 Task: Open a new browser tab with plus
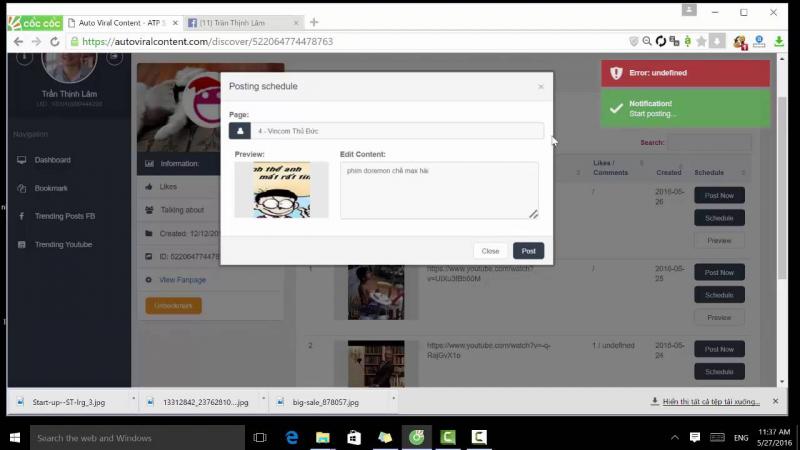314,22
